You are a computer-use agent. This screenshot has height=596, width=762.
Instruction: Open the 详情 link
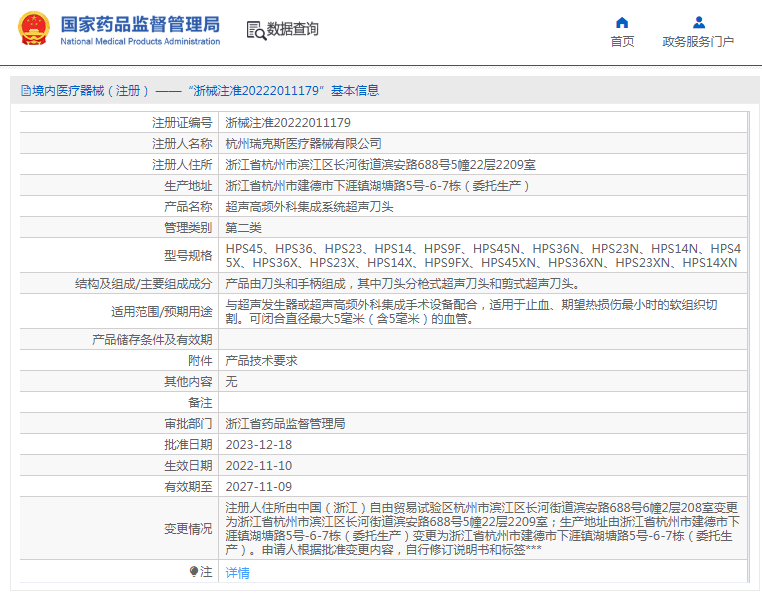click(x=238, y=573)
